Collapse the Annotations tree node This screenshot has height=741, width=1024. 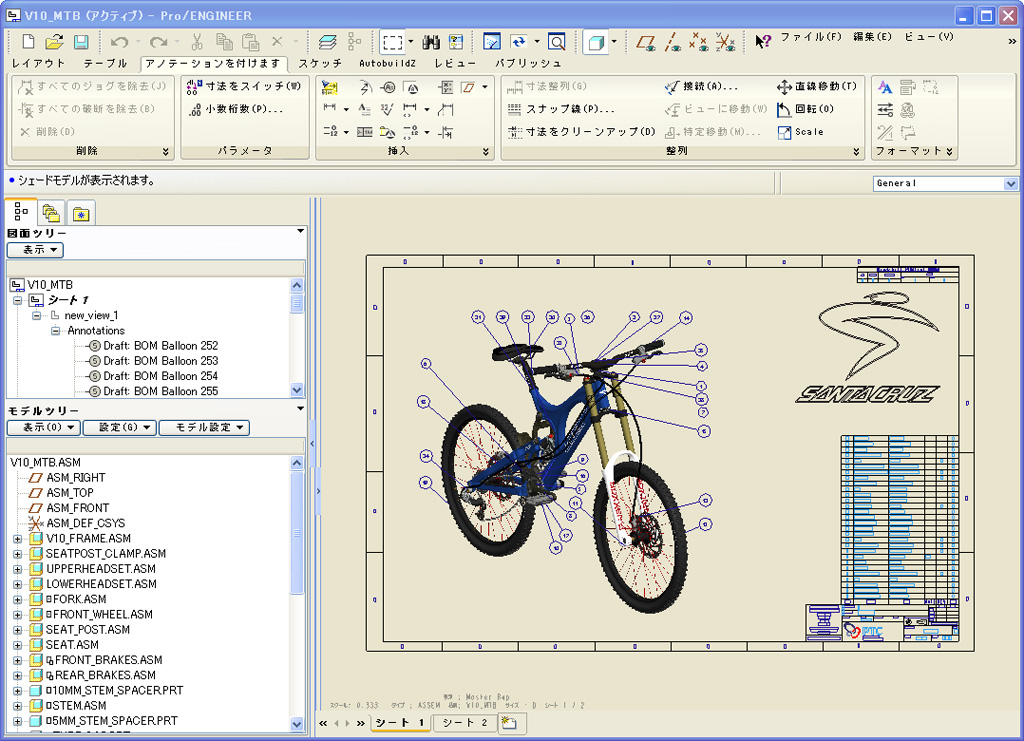(56, 330)
